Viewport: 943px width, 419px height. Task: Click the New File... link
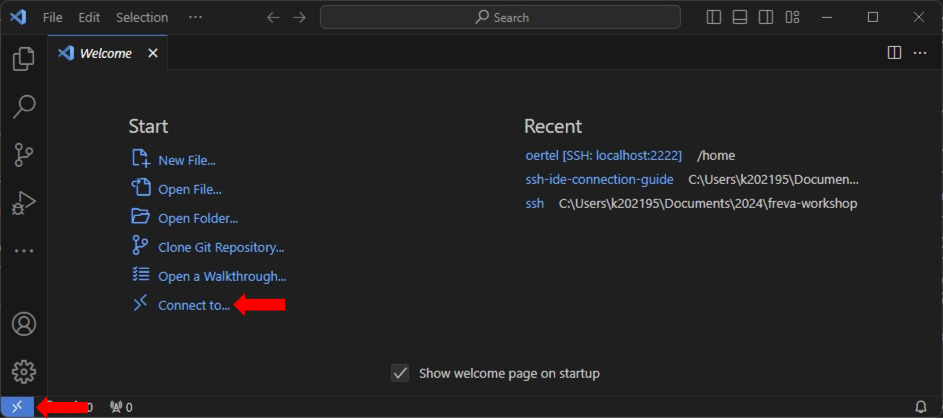tap(187, 161)
